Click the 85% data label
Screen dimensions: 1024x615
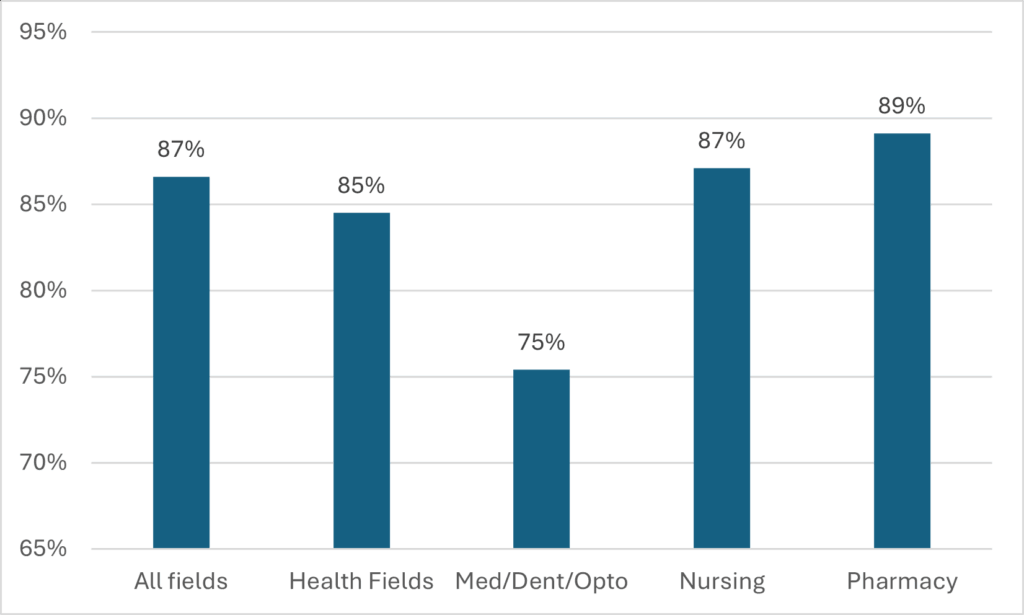(361, 186)
